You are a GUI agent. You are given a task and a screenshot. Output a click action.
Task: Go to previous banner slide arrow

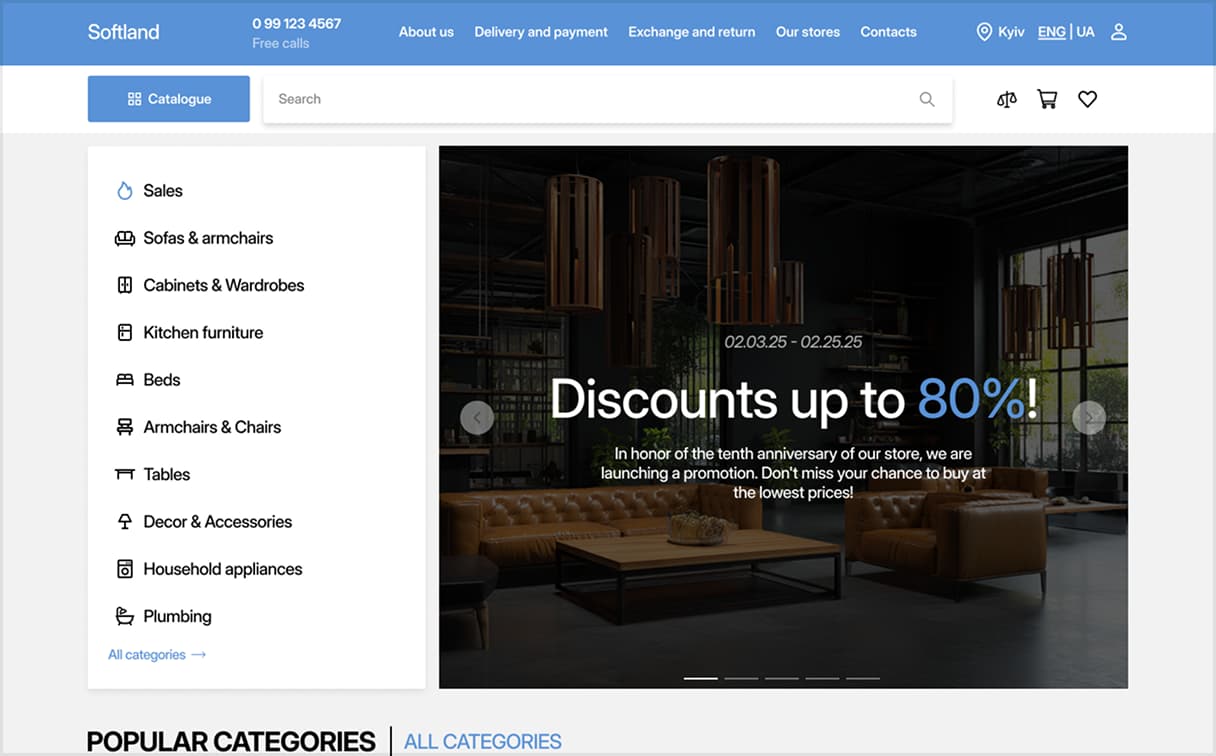[x=477, y=417]
